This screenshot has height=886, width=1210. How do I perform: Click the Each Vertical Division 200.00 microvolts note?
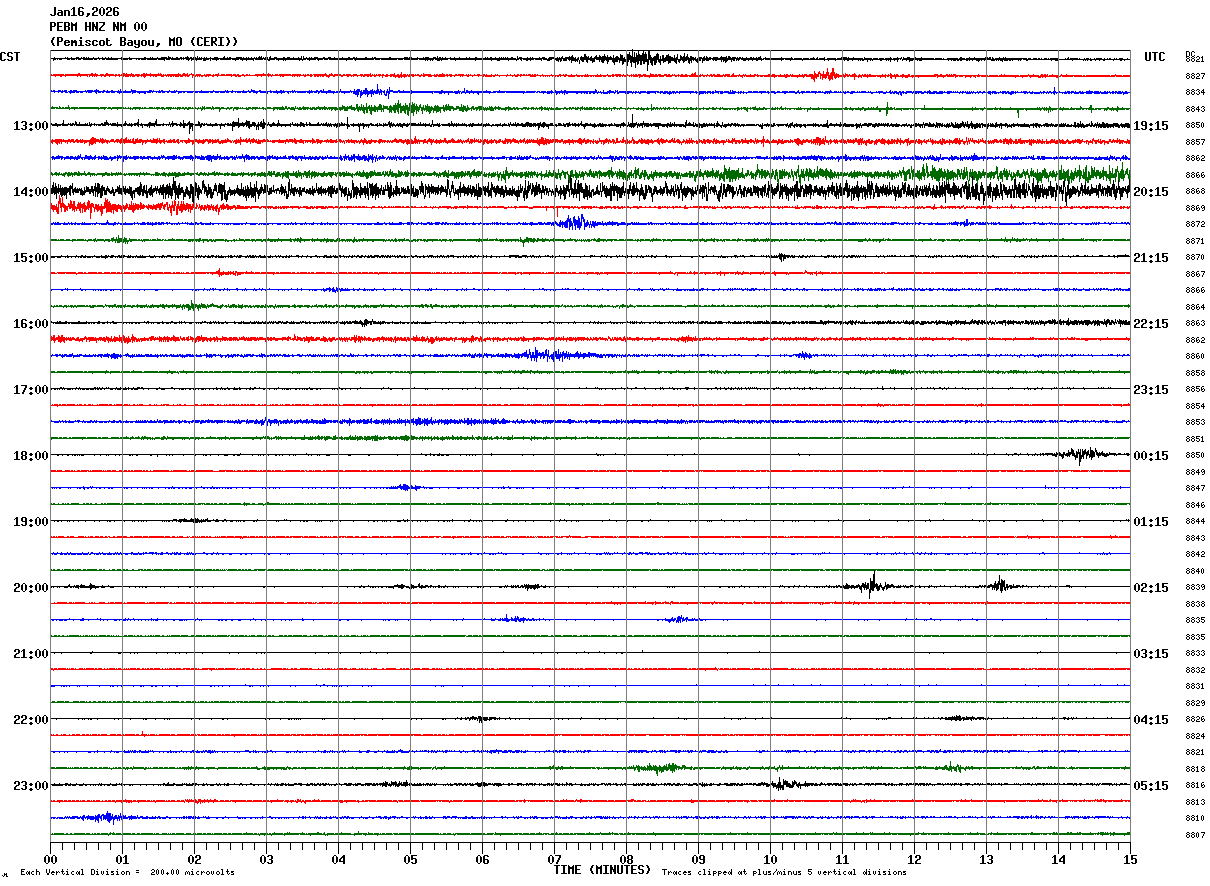coord(127,873)
